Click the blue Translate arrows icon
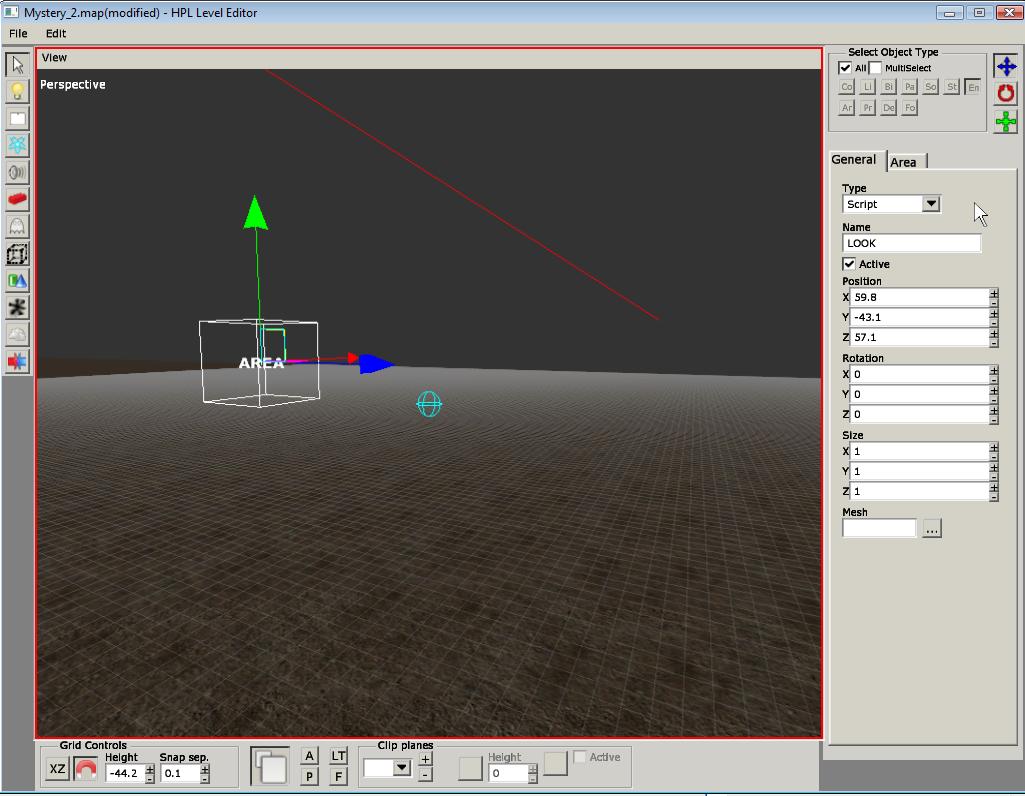This screenshot has width=1025, height=796. 1005,67
